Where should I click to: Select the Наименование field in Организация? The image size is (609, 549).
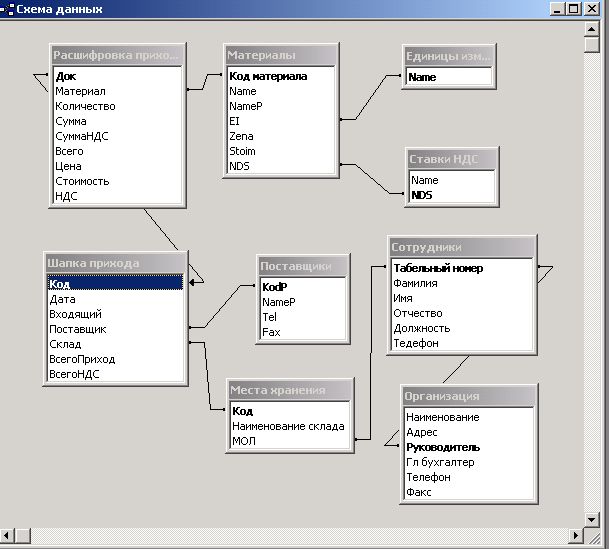(469, 417)
